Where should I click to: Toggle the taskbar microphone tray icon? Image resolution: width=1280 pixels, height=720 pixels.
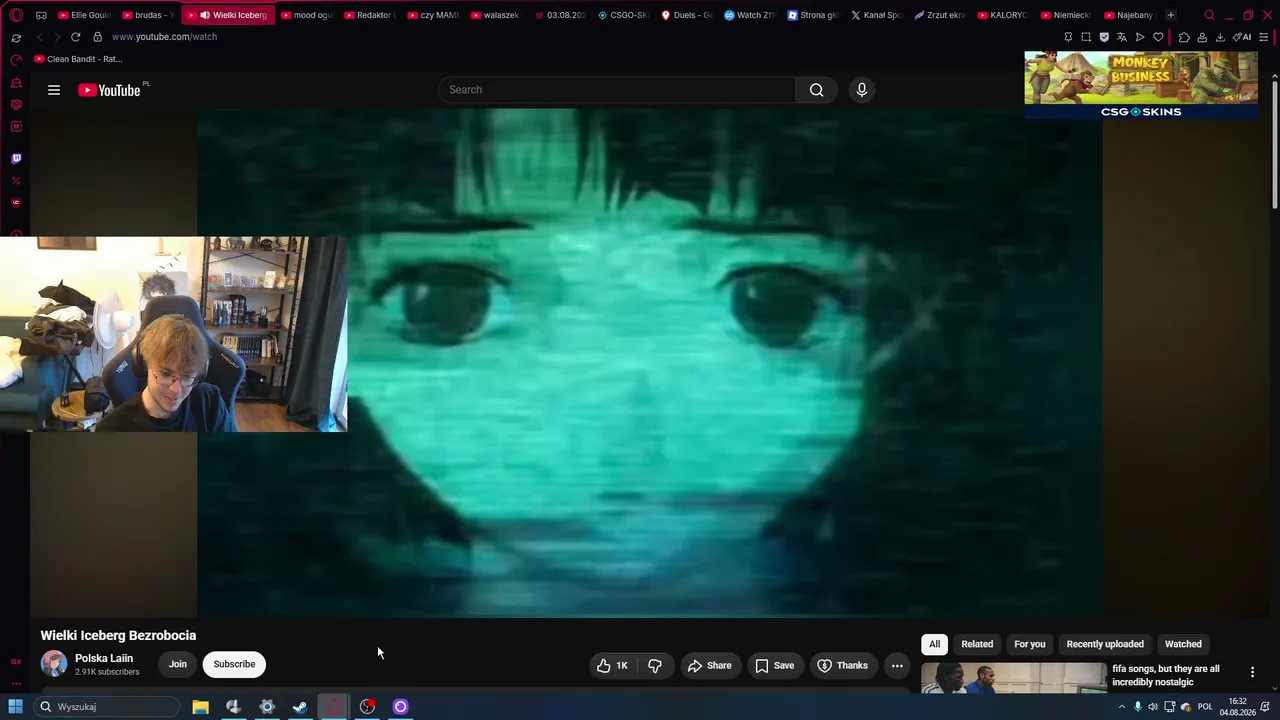1138,707
